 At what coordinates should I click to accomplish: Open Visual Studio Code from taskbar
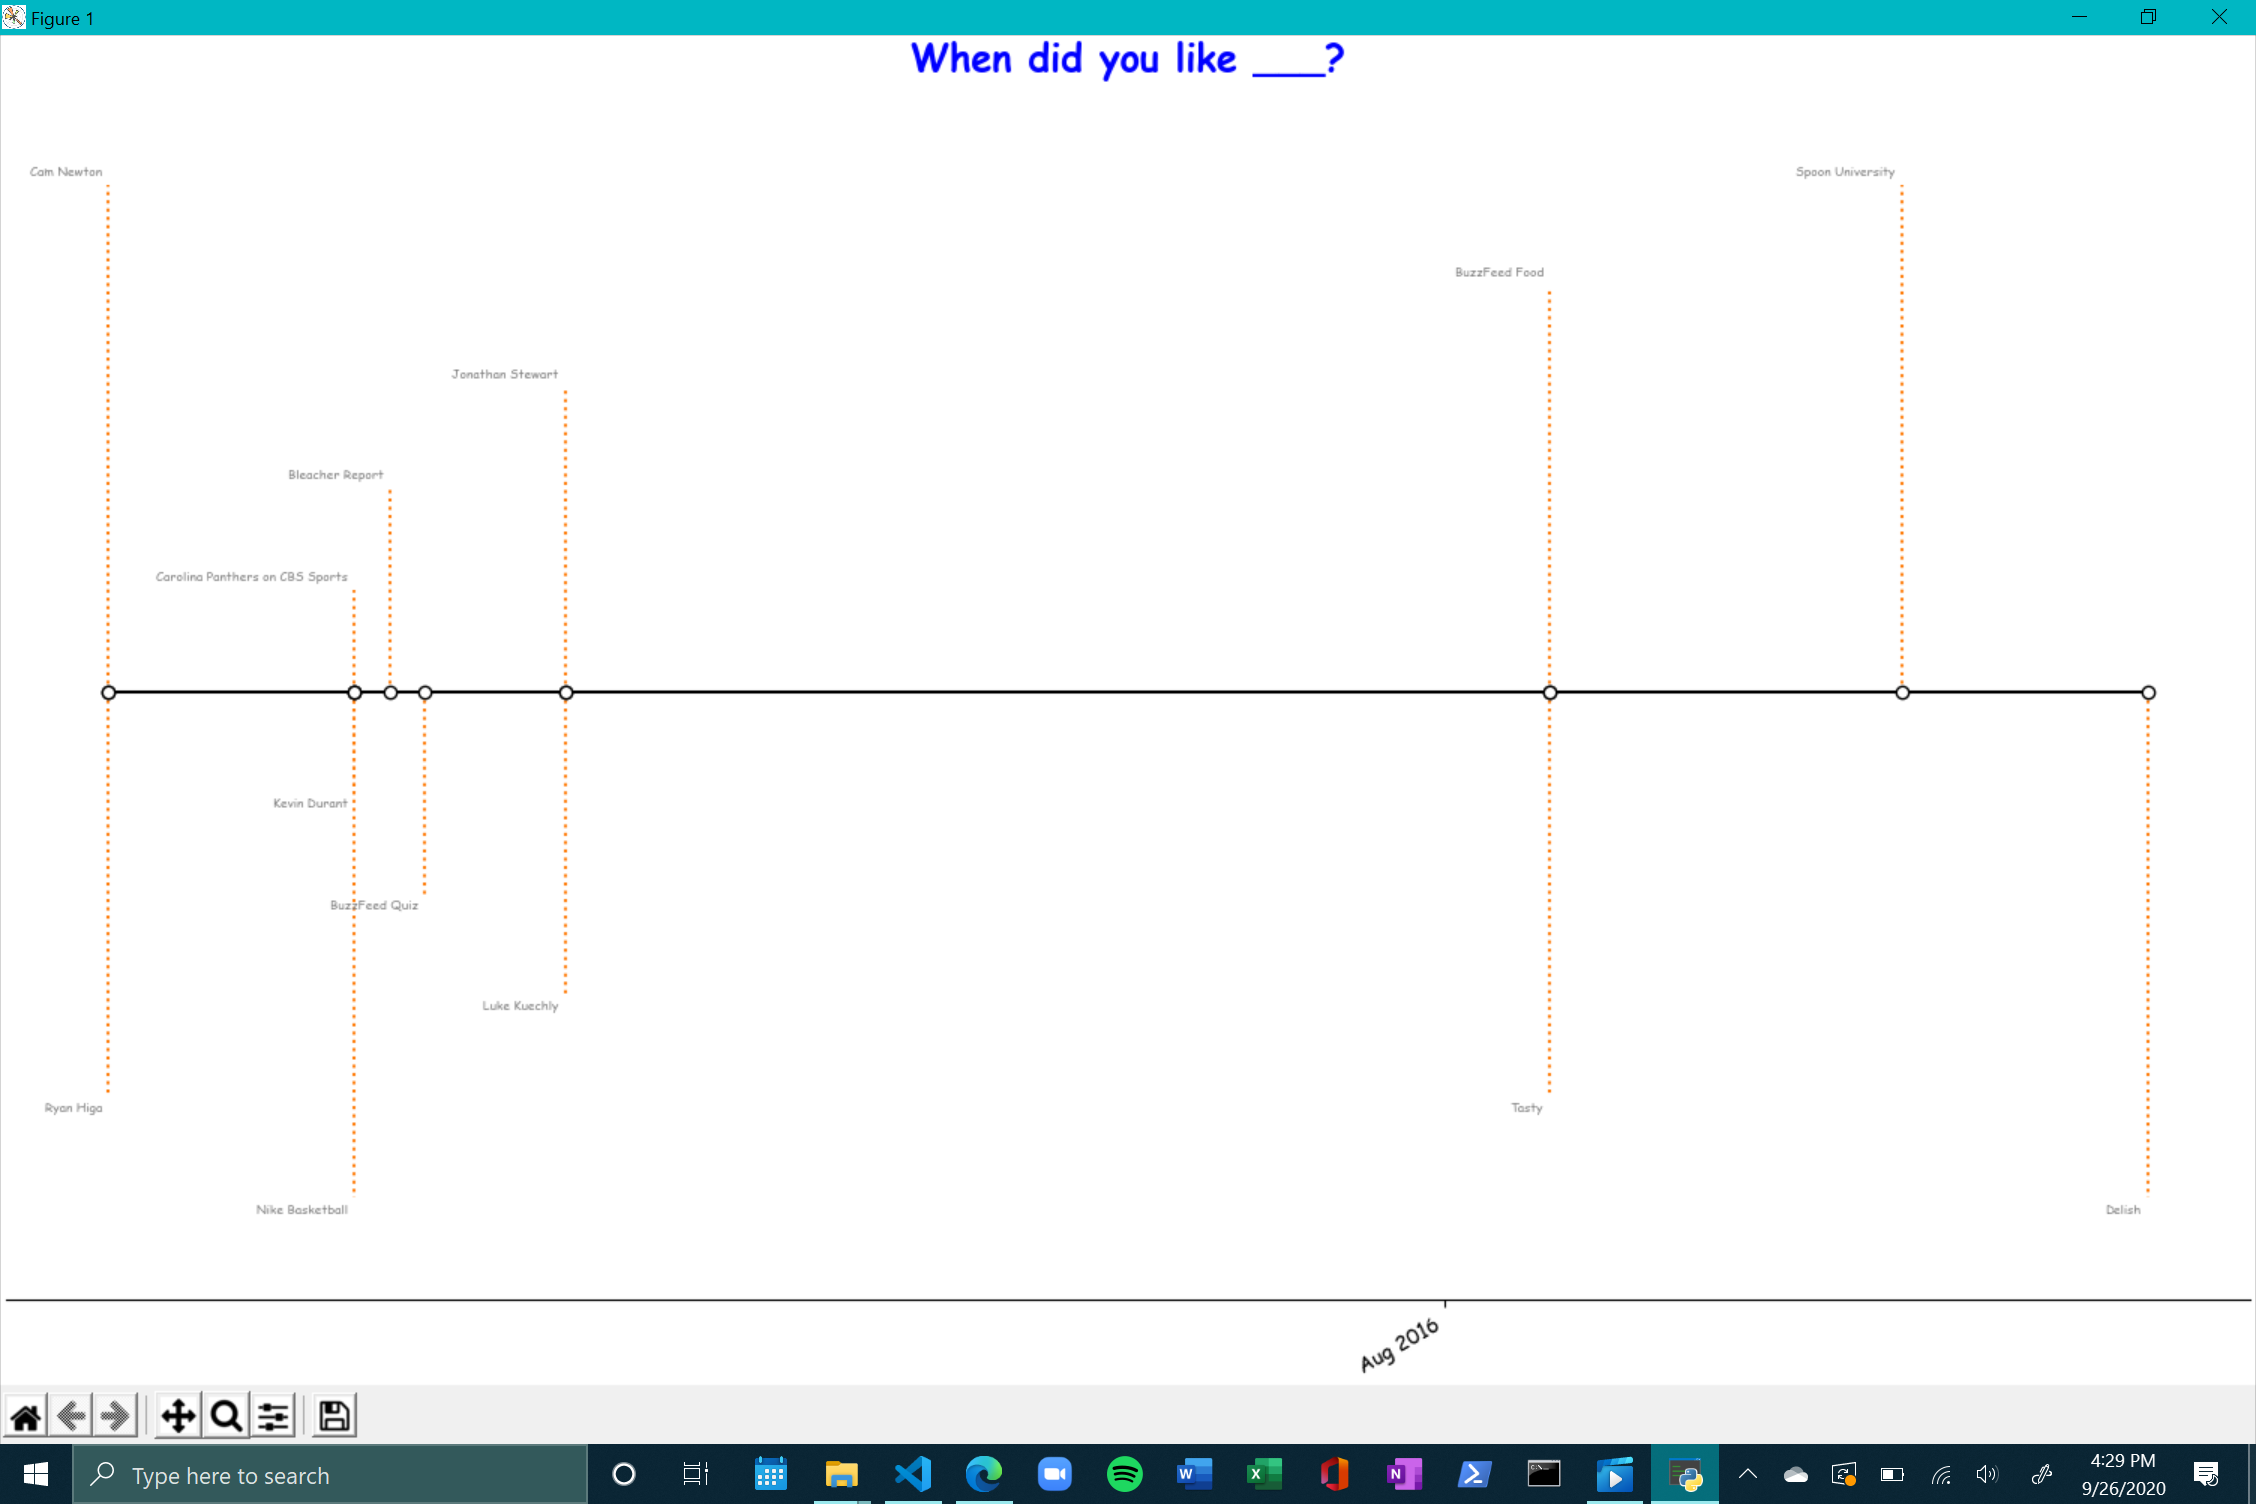click(913, 1474)
